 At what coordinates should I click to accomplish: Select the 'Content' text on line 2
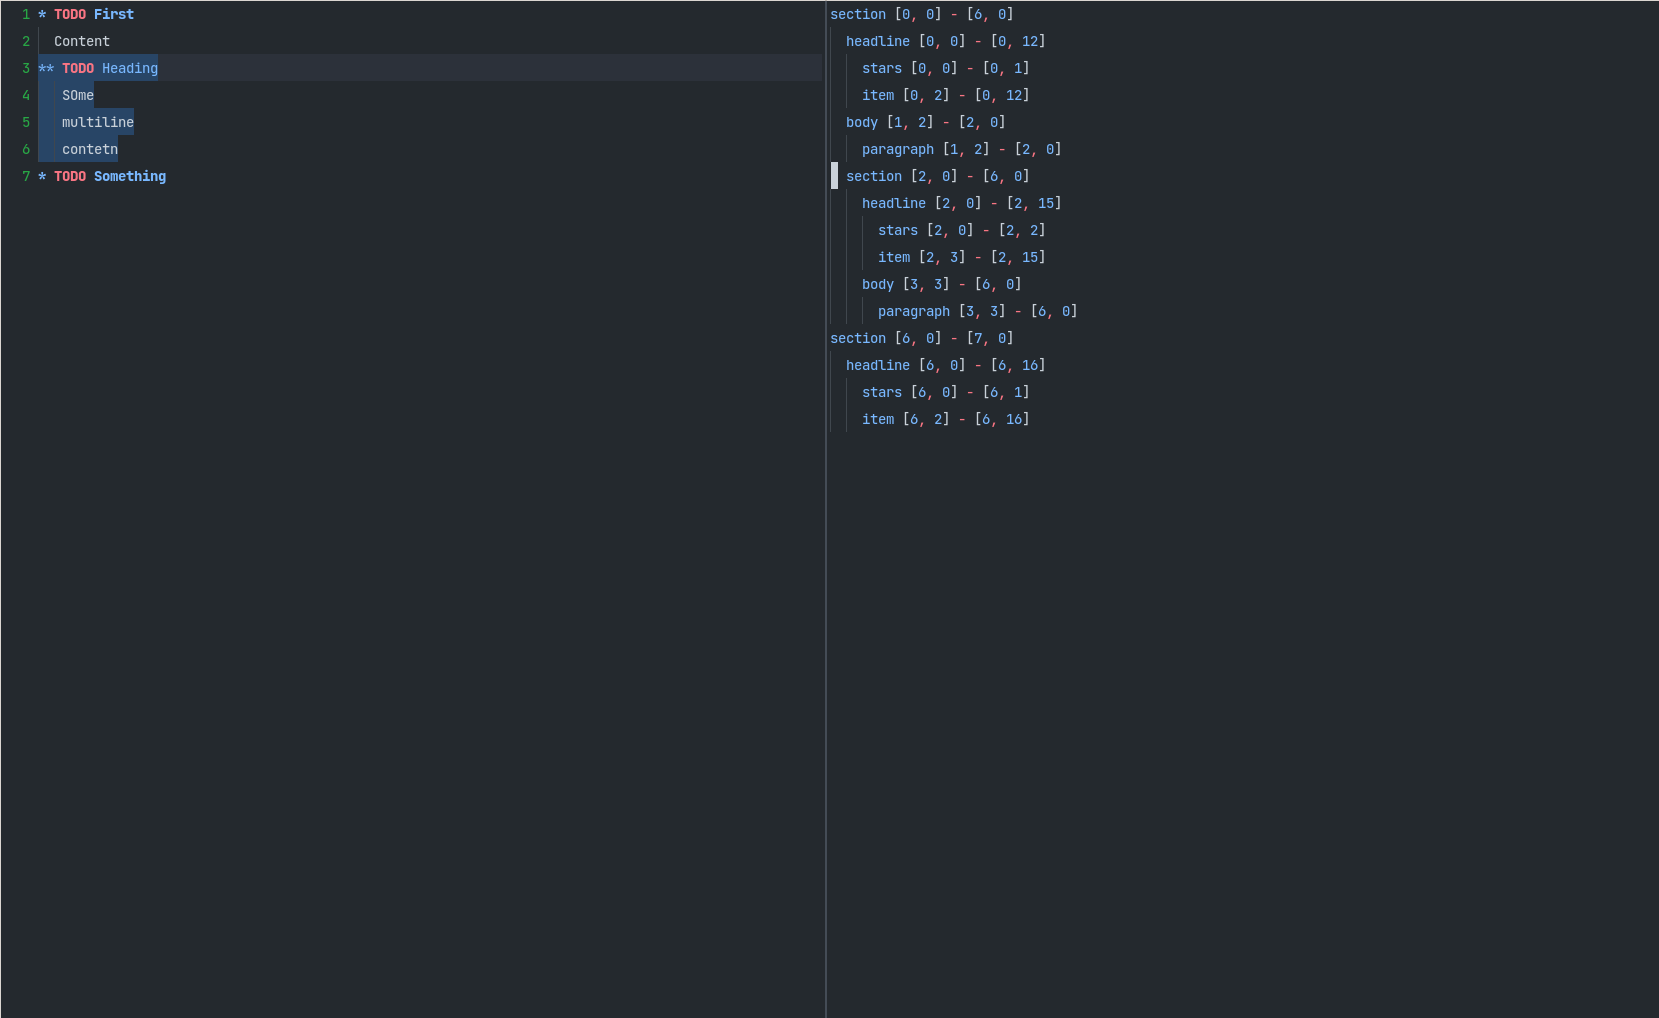pyautogui.click(x=82, y=41)
